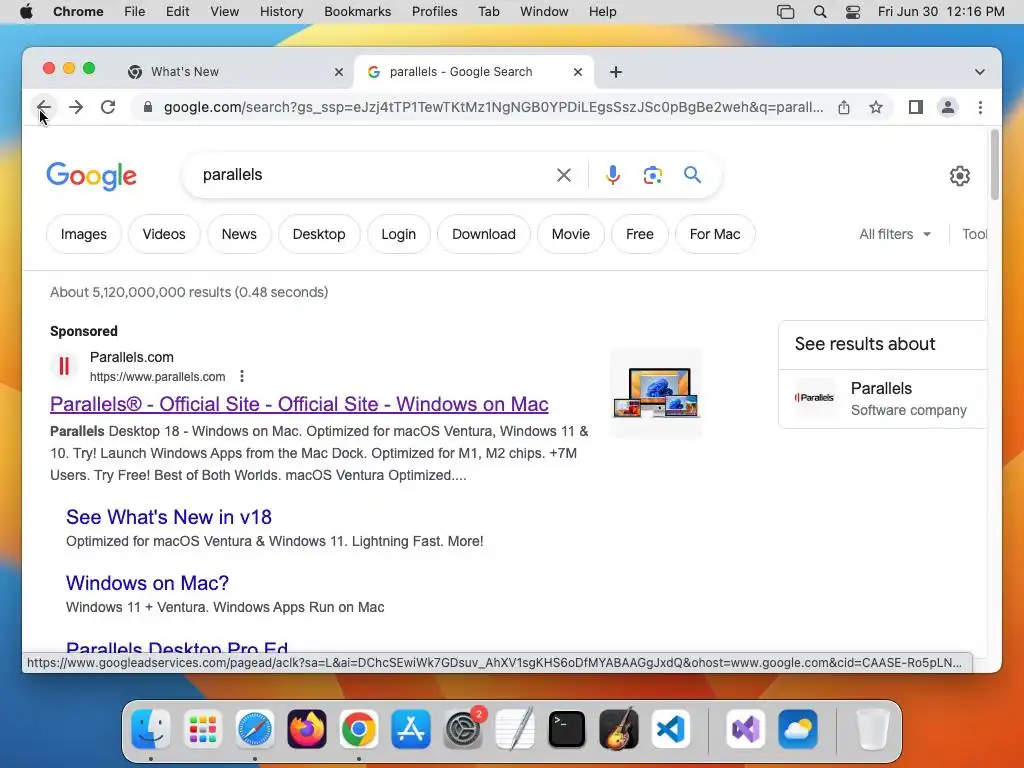1024x768 pixels.
Task: Open the Weather app in the Dock
Action: click(x=798, y=729)
